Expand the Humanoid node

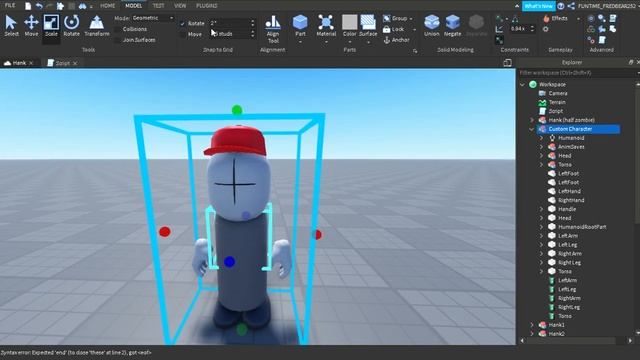tap(541, 138)
